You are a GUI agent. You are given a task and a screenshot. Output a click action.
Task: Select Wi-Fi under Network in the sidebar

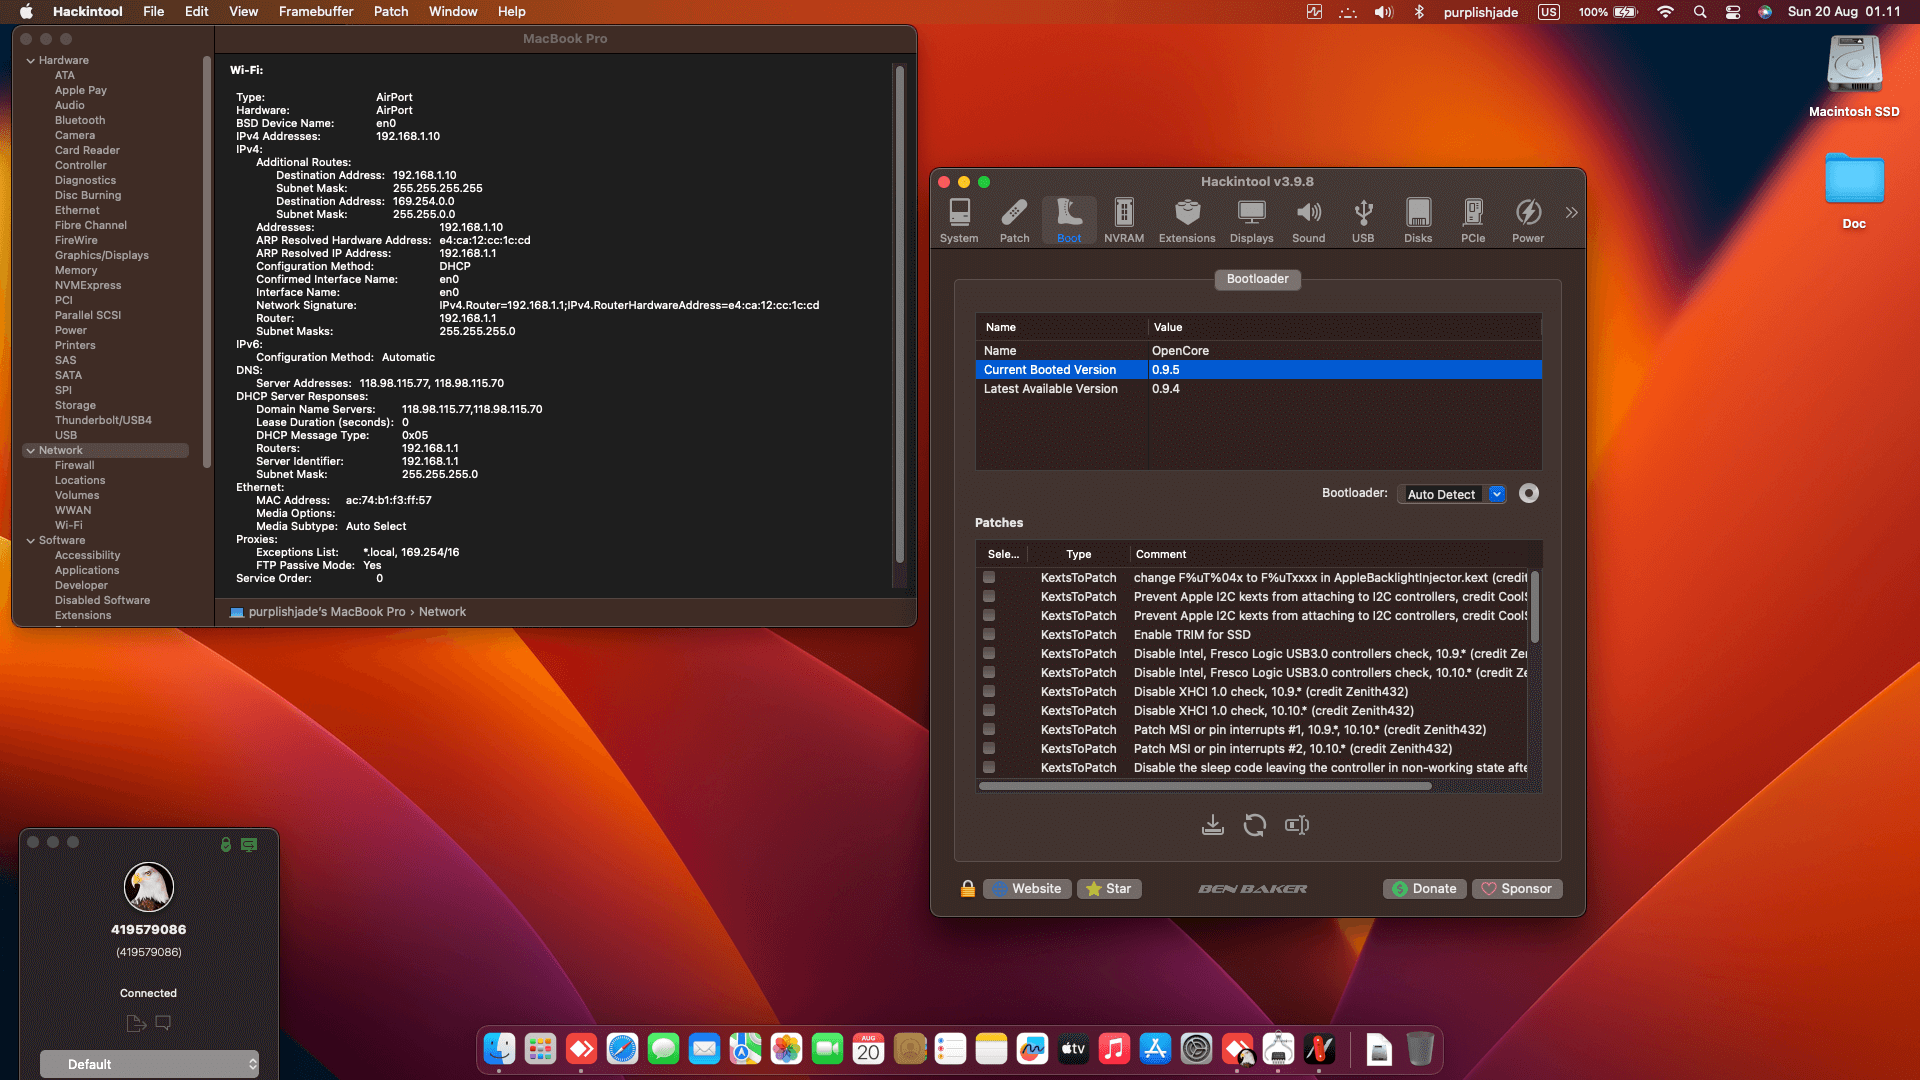(69, 525)
